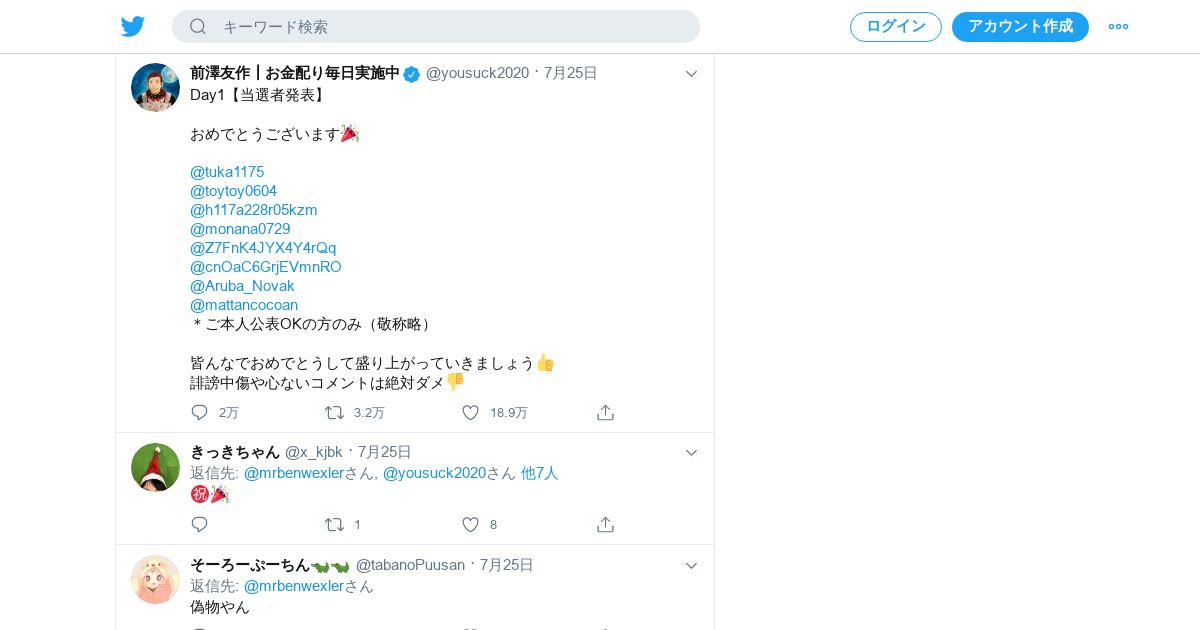
Task: Open the @tuka1175 mention link
Action: (227, 172)
